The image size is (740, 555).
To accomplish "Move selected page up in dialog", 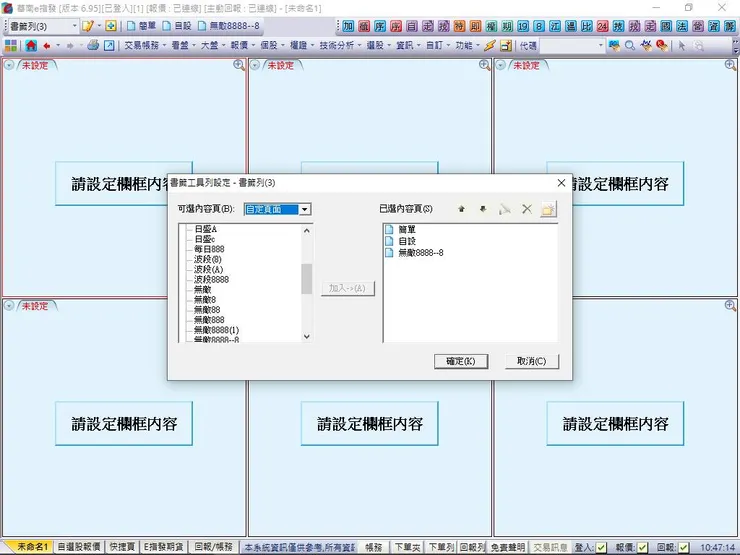I will tap(462, 209).
